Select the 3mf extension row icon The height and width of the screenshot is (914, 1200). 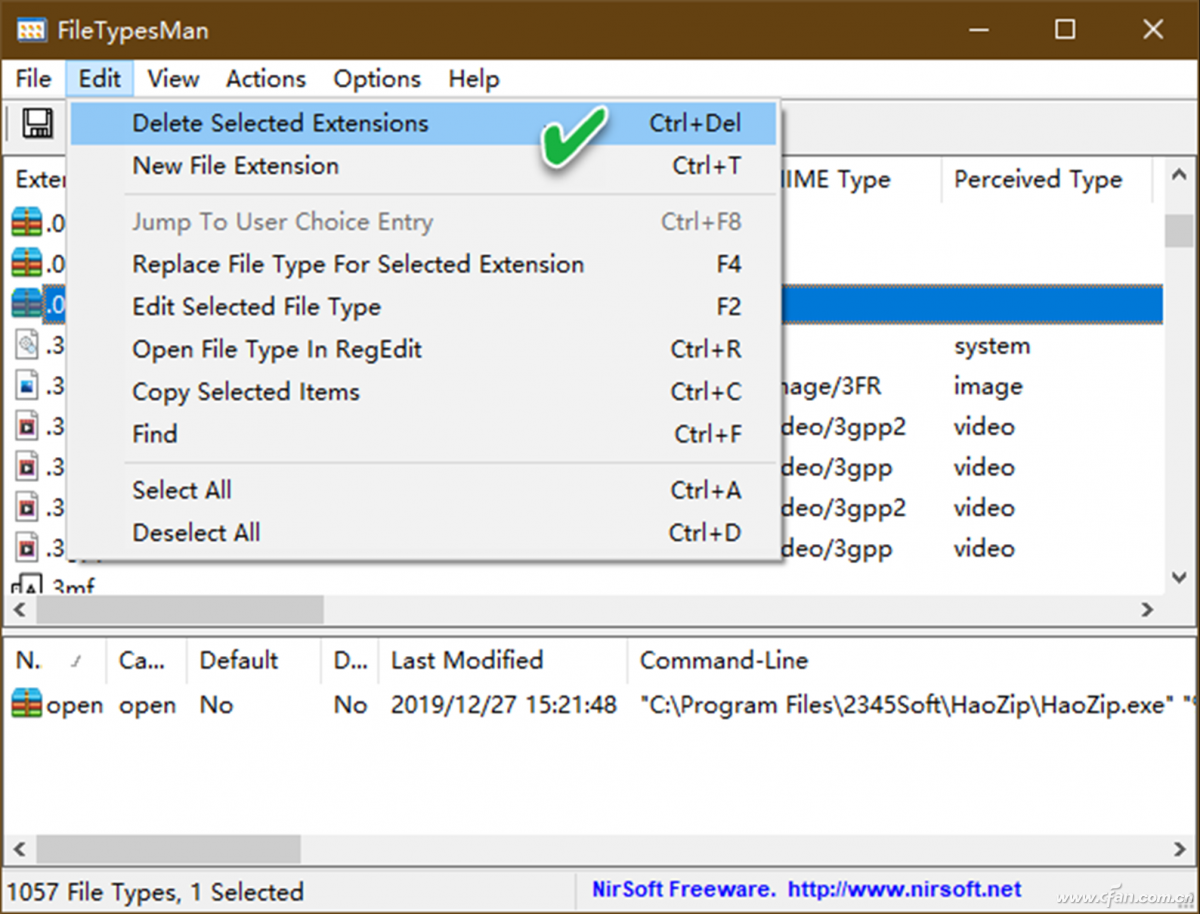coord(26,587)
